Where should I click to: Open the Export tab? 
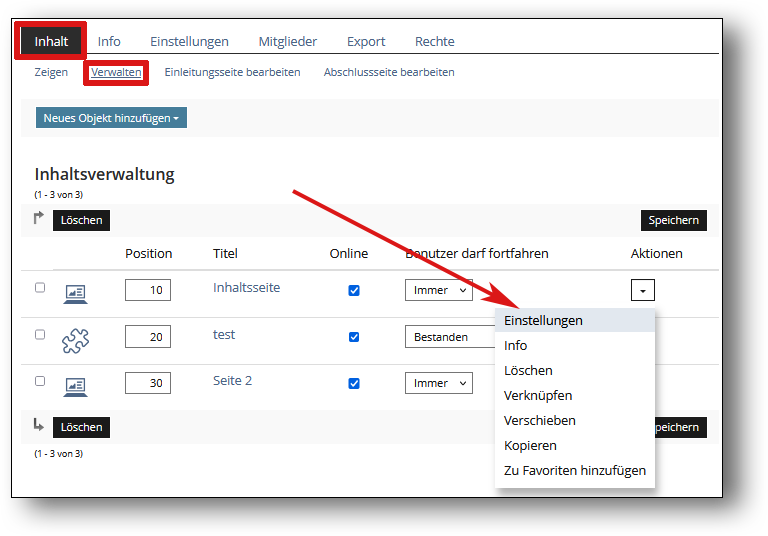tap(366, 42)
